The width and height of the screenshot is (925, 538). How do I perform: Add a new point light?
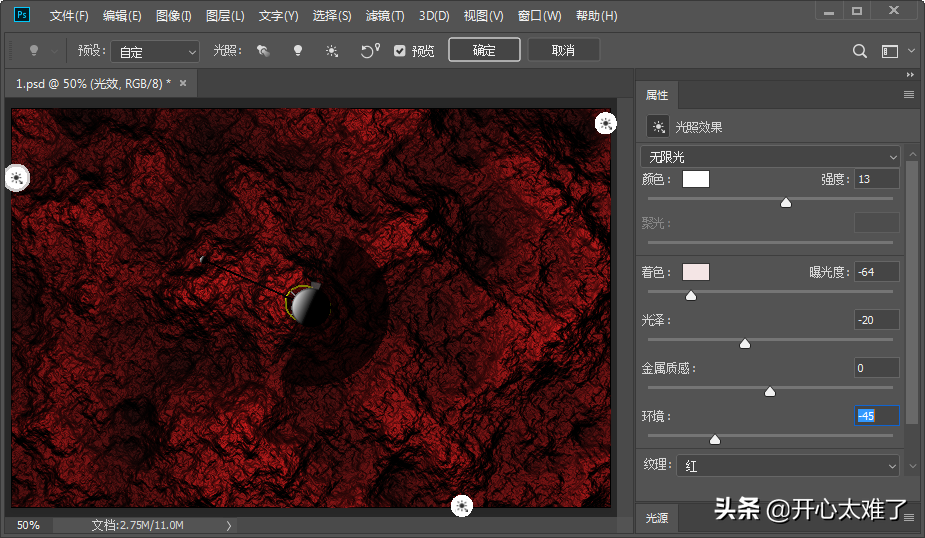point(297,51)
